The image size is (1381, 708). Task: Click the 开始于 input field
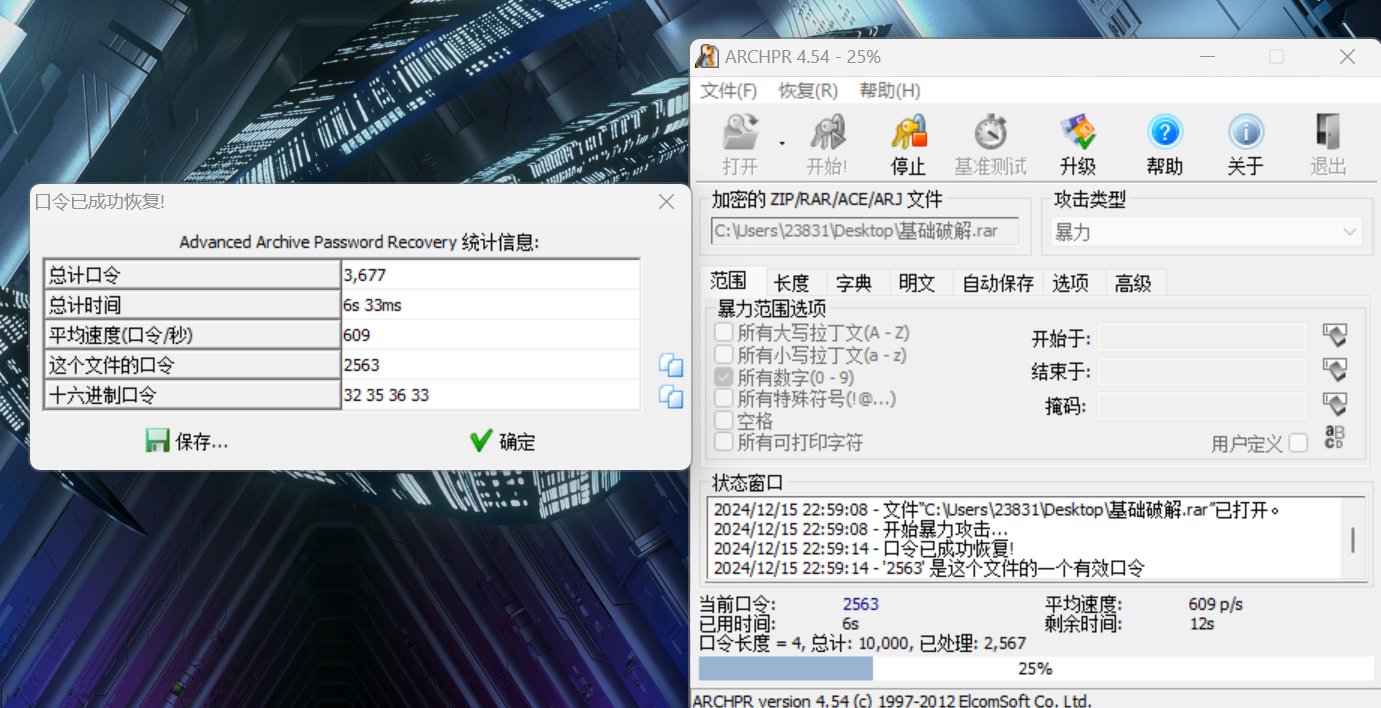1202,337
